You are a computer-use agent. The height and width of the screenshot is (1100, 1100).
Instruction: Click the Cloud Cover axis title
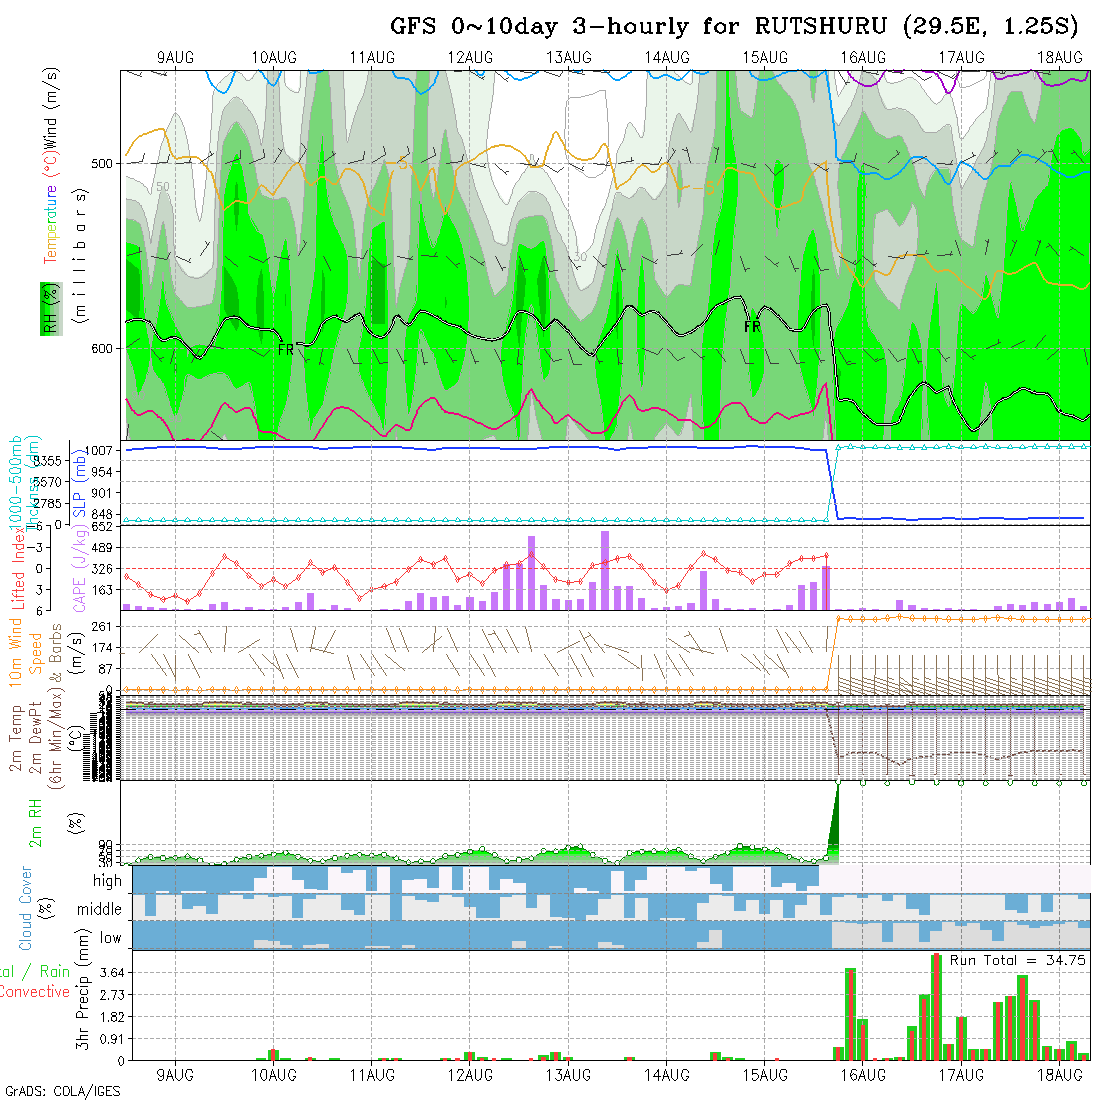pyautogui.click(x=26, y=908)
